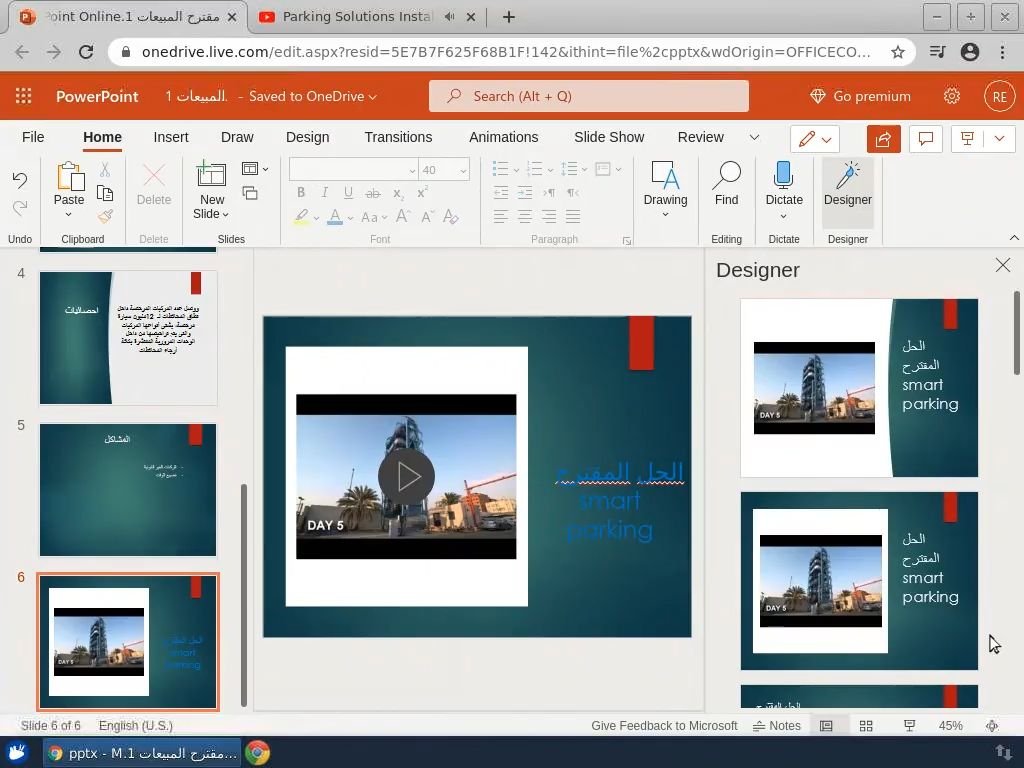Screen dimensions: 1024x768
Task: Open the Find magnifier tool
Action: 726,184
